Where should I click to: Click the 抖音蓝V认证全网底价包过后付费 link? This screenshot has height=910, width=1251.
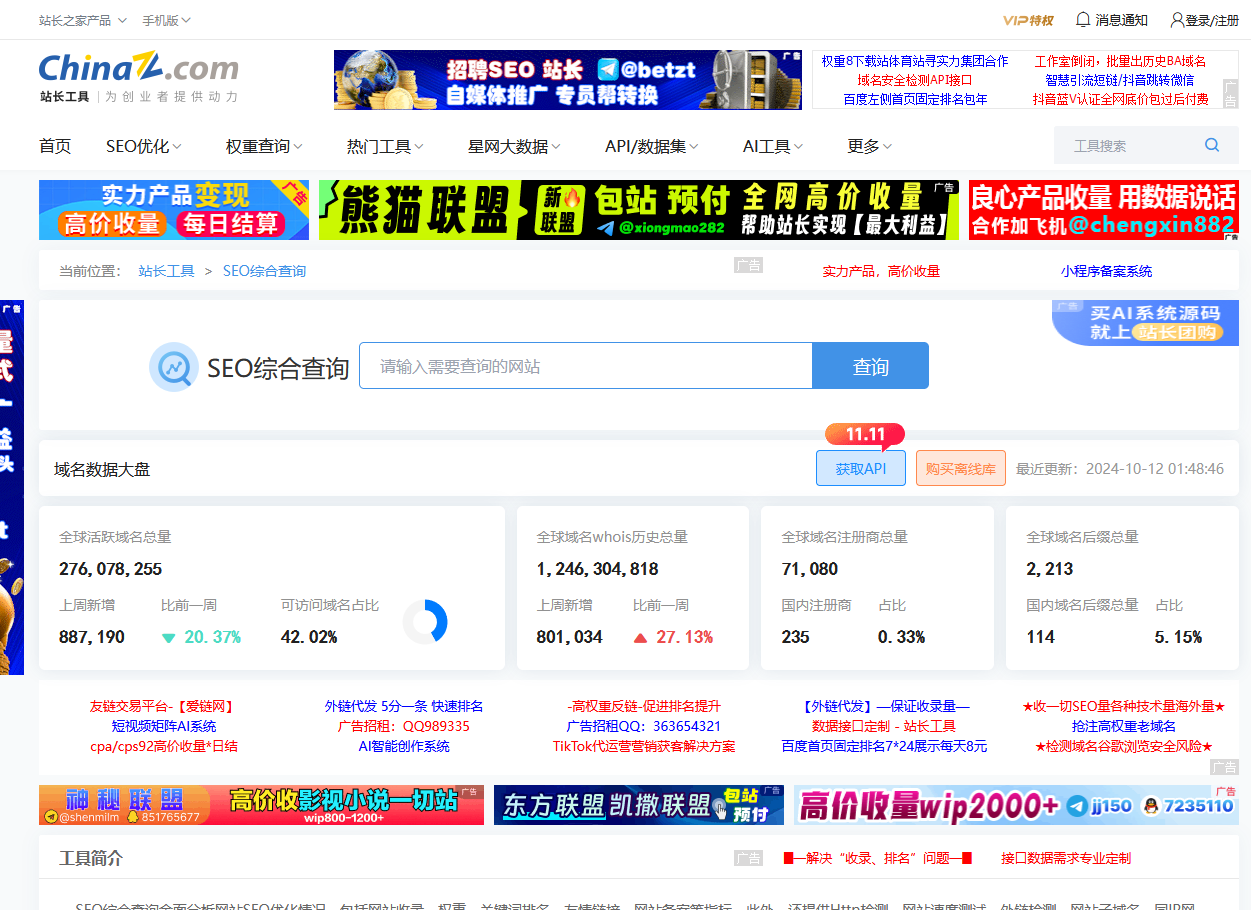point(1120,99)
